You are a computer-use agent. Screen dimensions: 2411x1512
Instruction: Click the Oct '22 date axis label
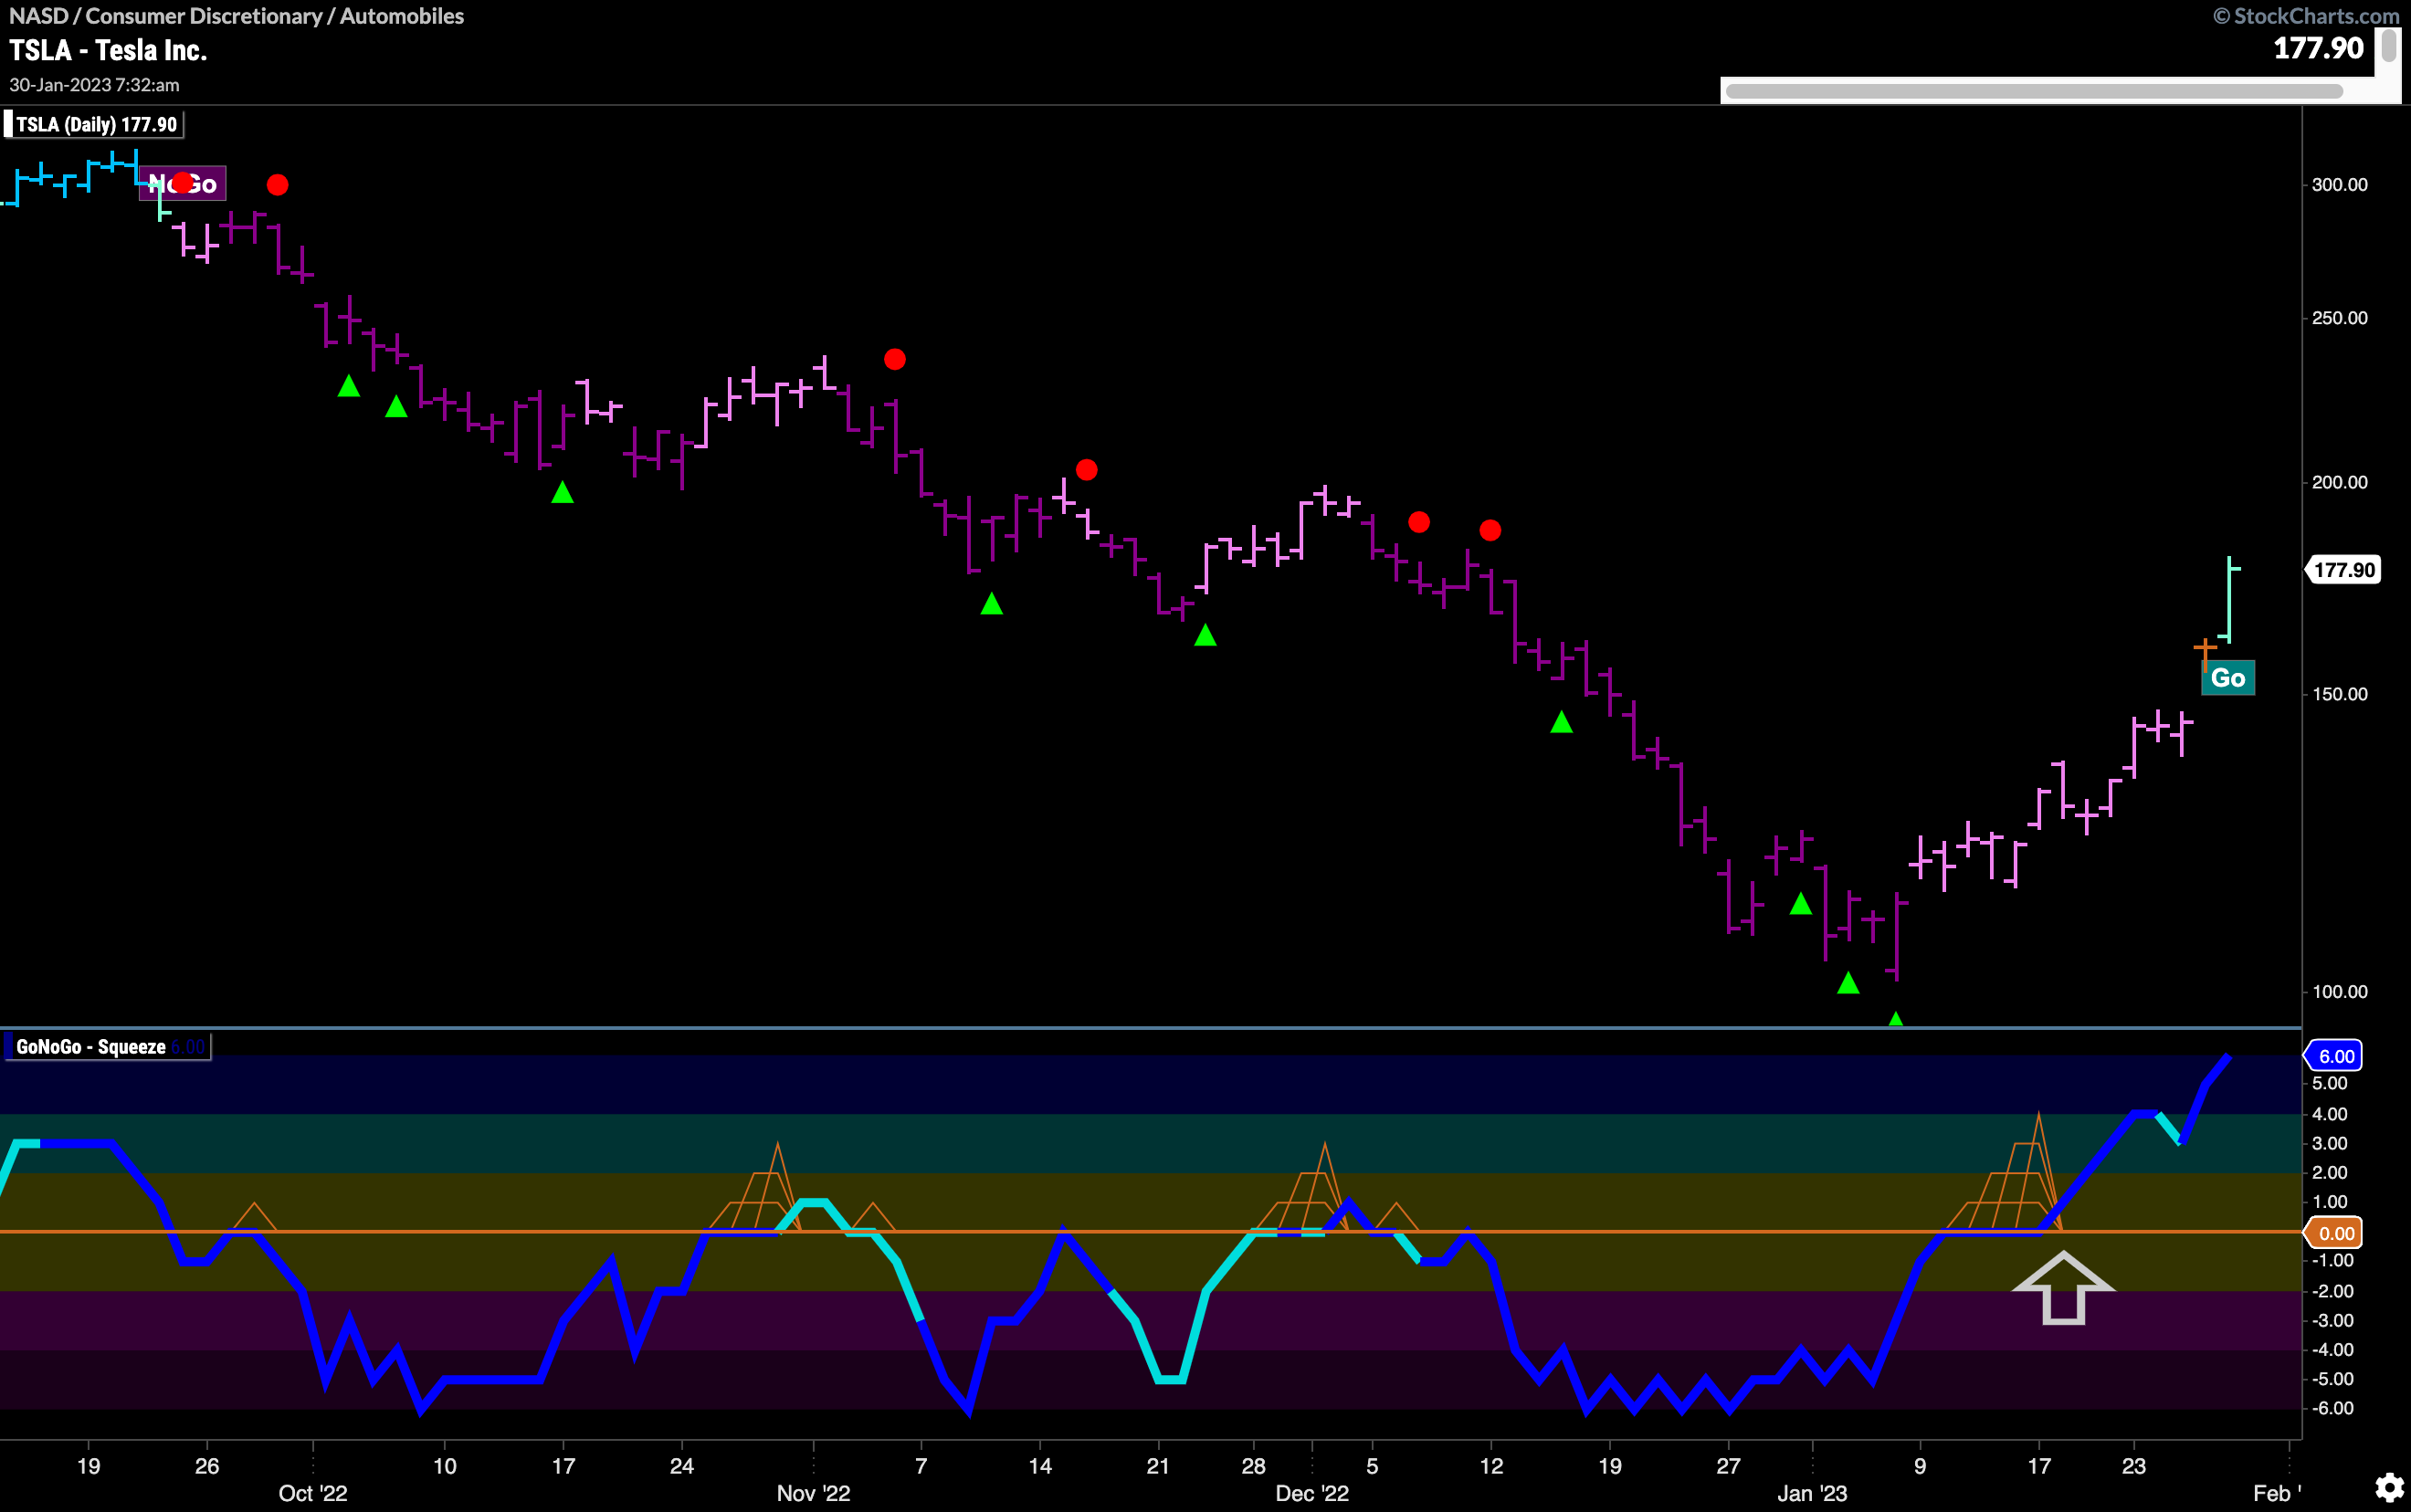tap(313, 1493)
